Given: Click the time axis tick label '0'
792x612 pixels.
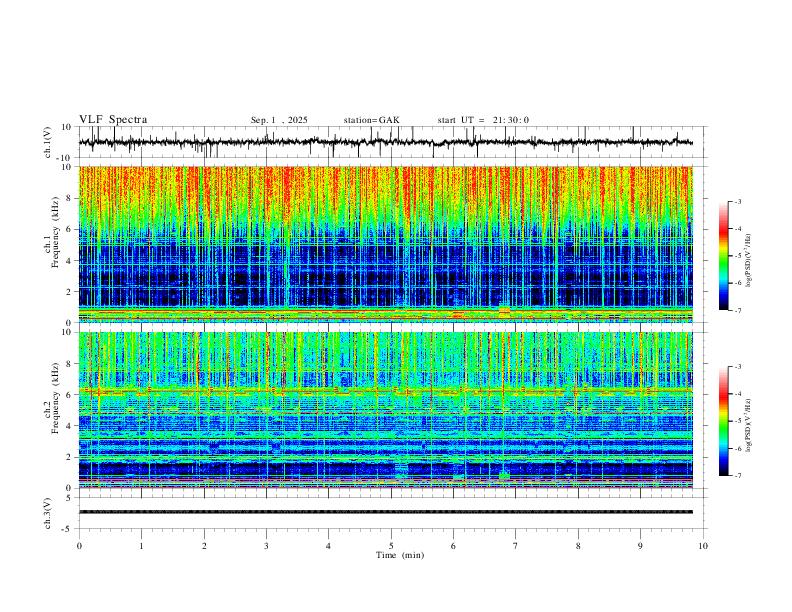Looking at the screenshot, I should 79,546.
